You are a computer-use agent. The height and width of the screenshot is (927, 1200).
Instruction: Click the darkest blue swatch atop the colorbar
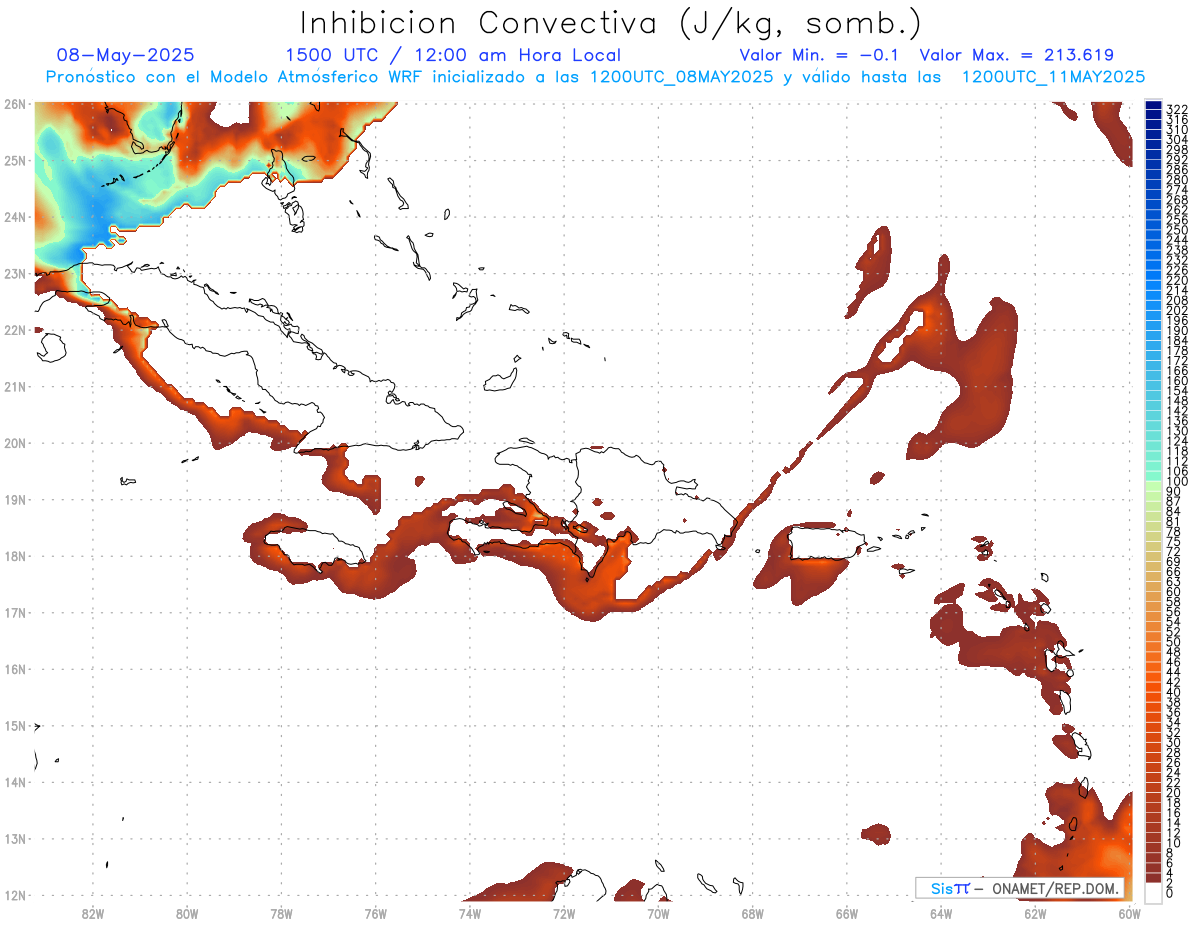[x=1153, y=106]
